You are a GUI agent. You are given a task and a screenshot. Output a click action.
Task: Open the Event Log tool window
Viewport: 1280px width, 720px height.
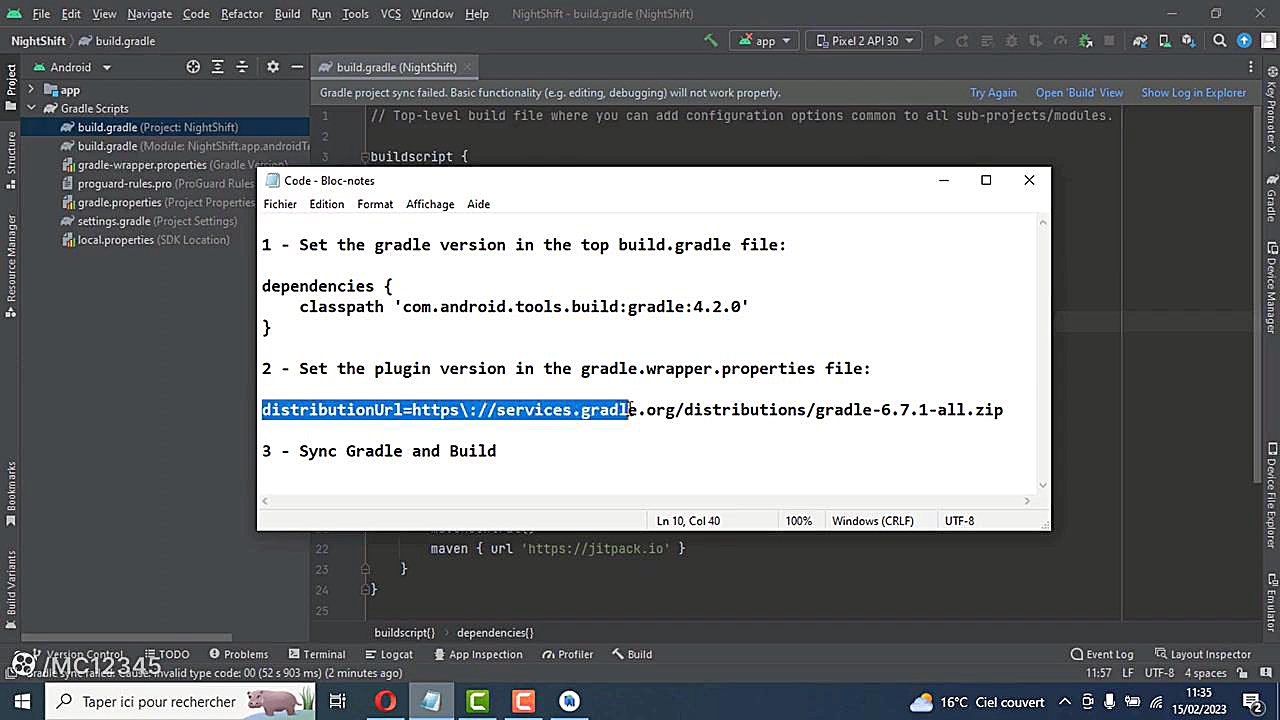[1101, 654]
